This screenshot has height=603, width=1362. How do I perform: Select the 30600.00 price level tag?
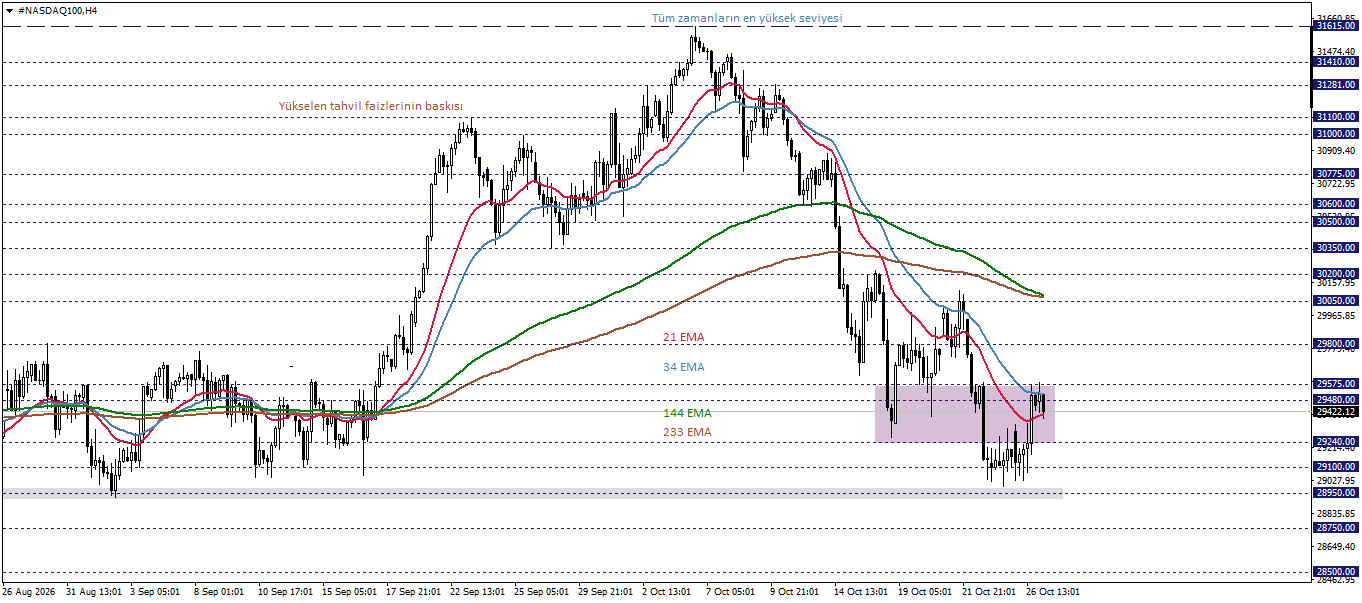[1335, 204]
